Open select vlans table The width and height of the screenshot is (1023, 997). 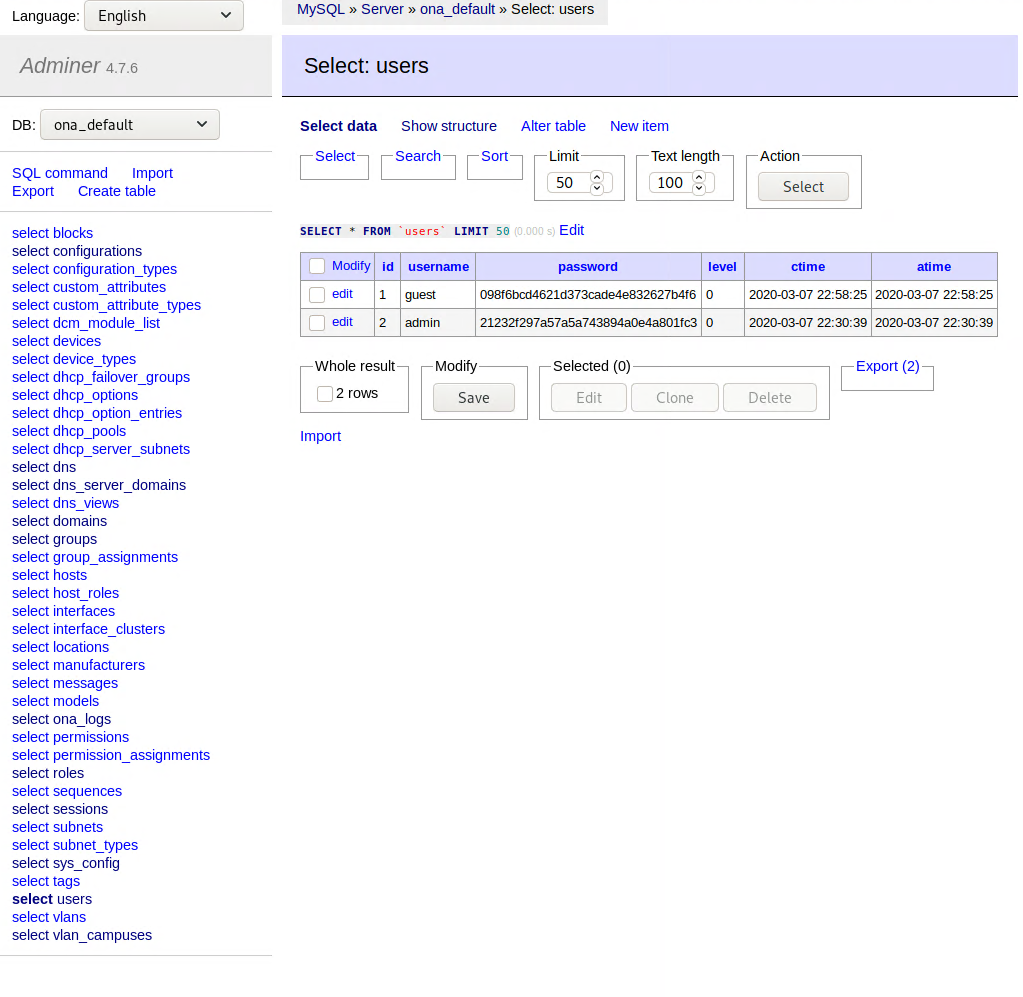[x=49, y=918]
